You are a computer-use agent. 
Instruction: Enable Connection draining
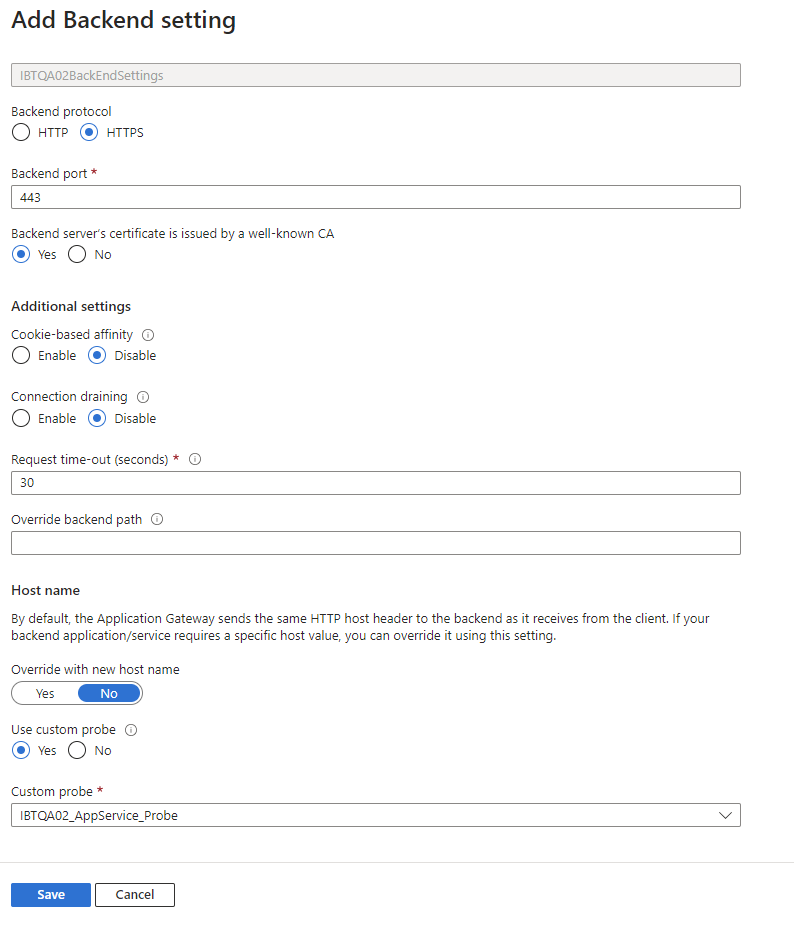click(x=20, y=418)
